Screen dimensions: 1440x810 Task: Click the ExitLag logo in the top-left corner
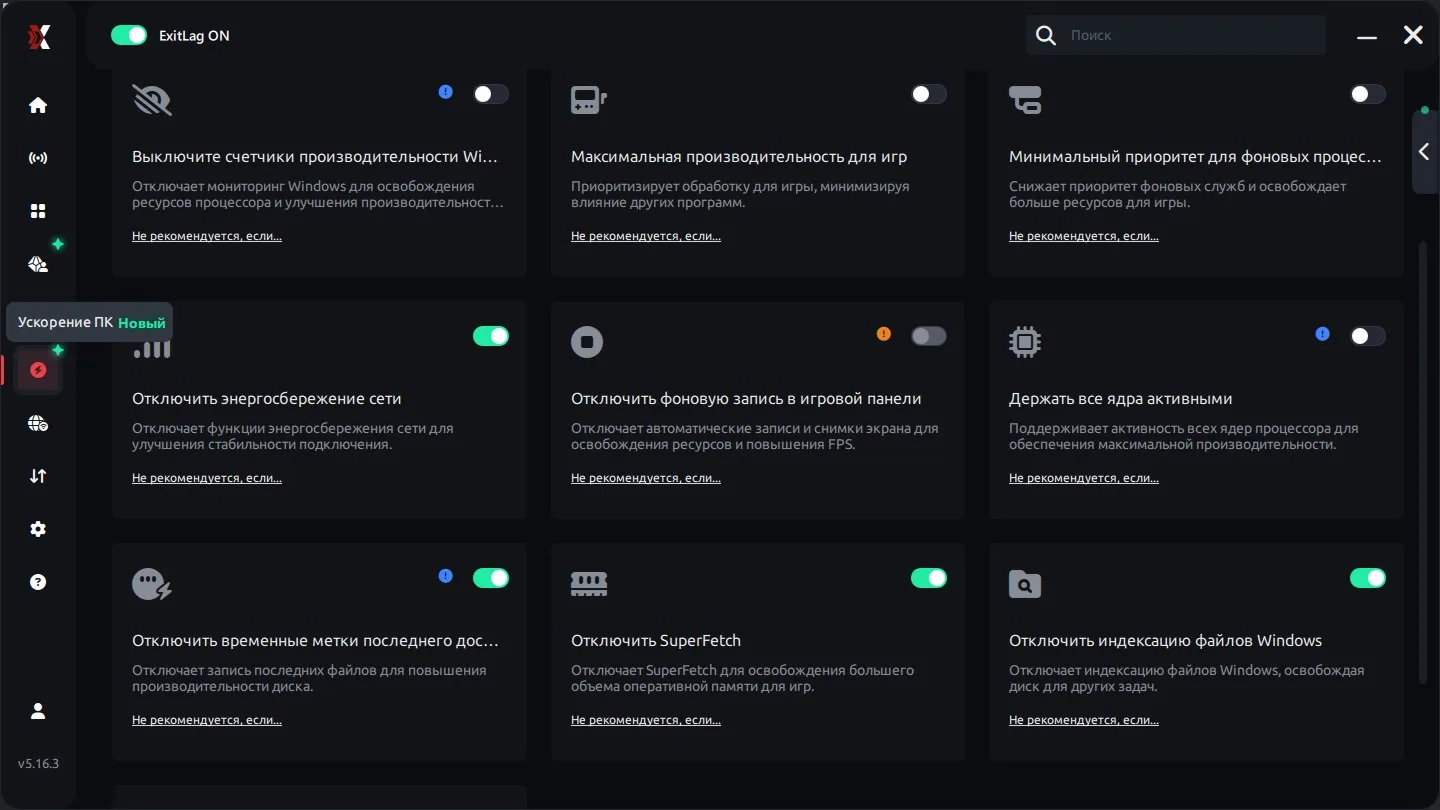tap(38, 36)
